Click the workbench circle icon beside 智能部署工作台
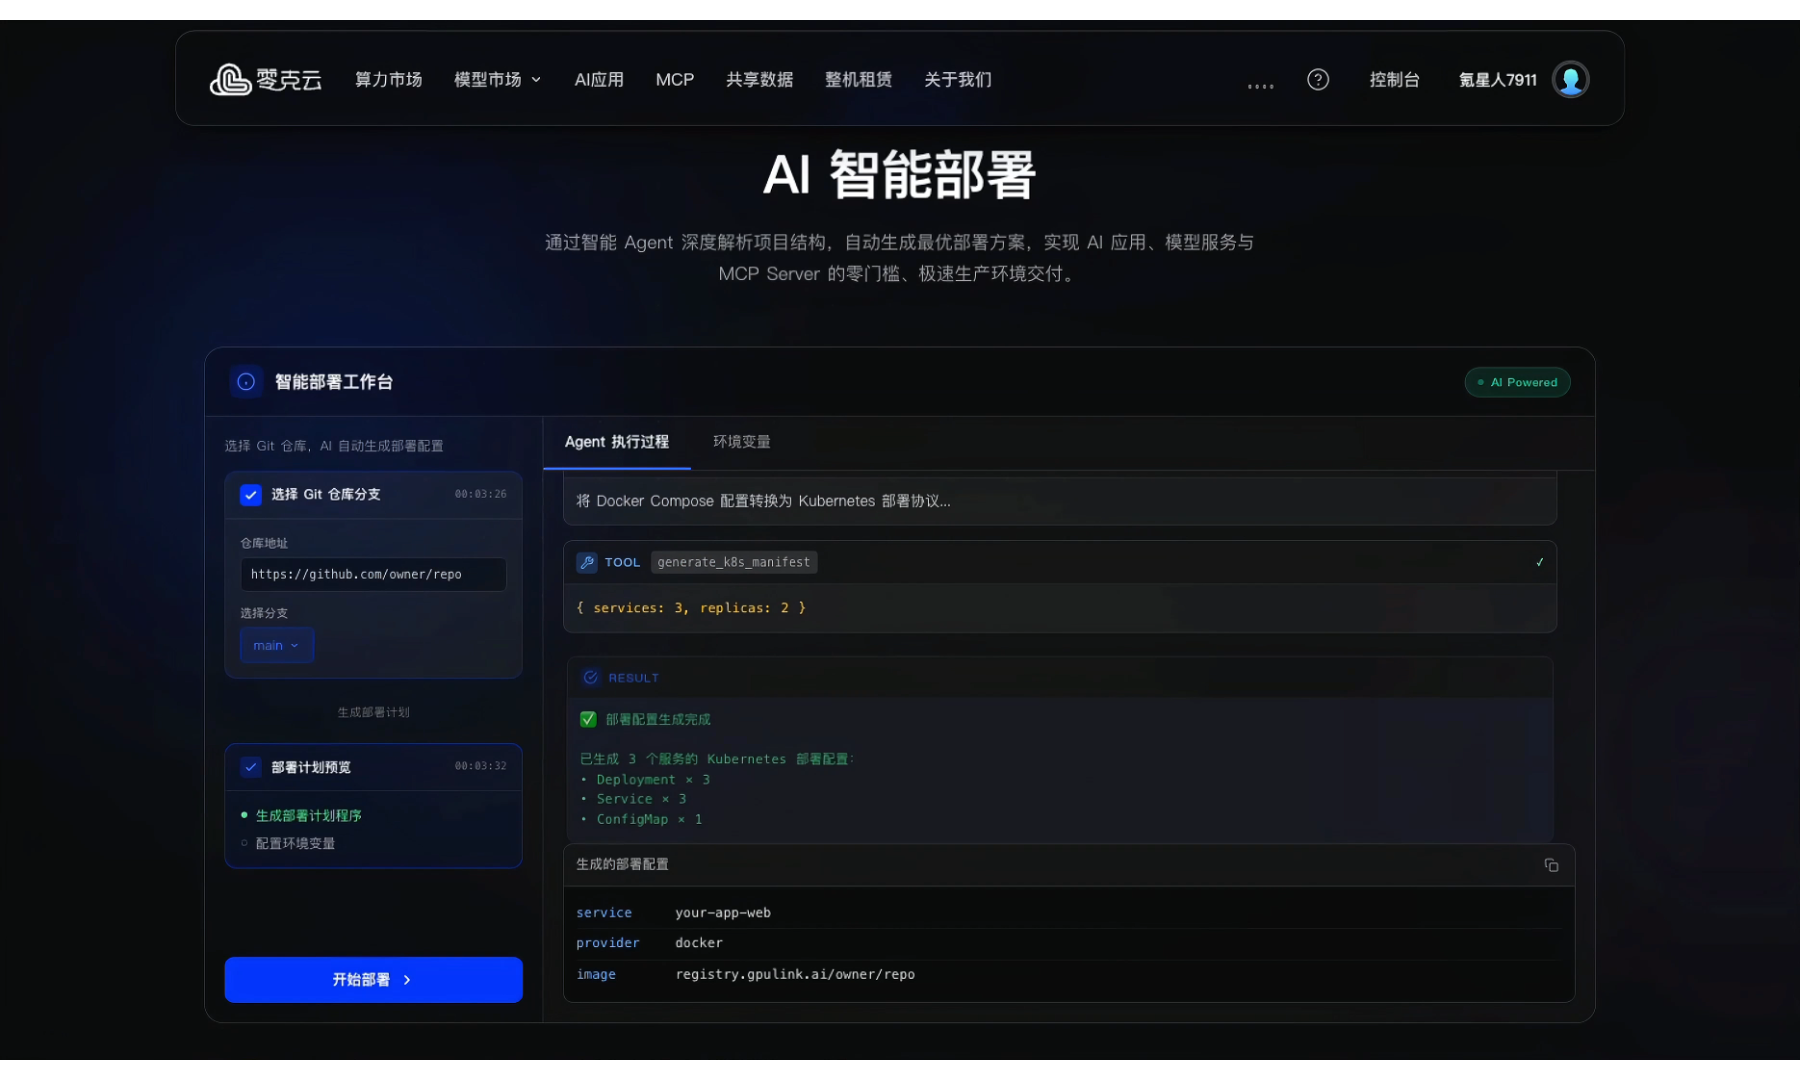1800x1080 pixels. click(x=246, y=382)
